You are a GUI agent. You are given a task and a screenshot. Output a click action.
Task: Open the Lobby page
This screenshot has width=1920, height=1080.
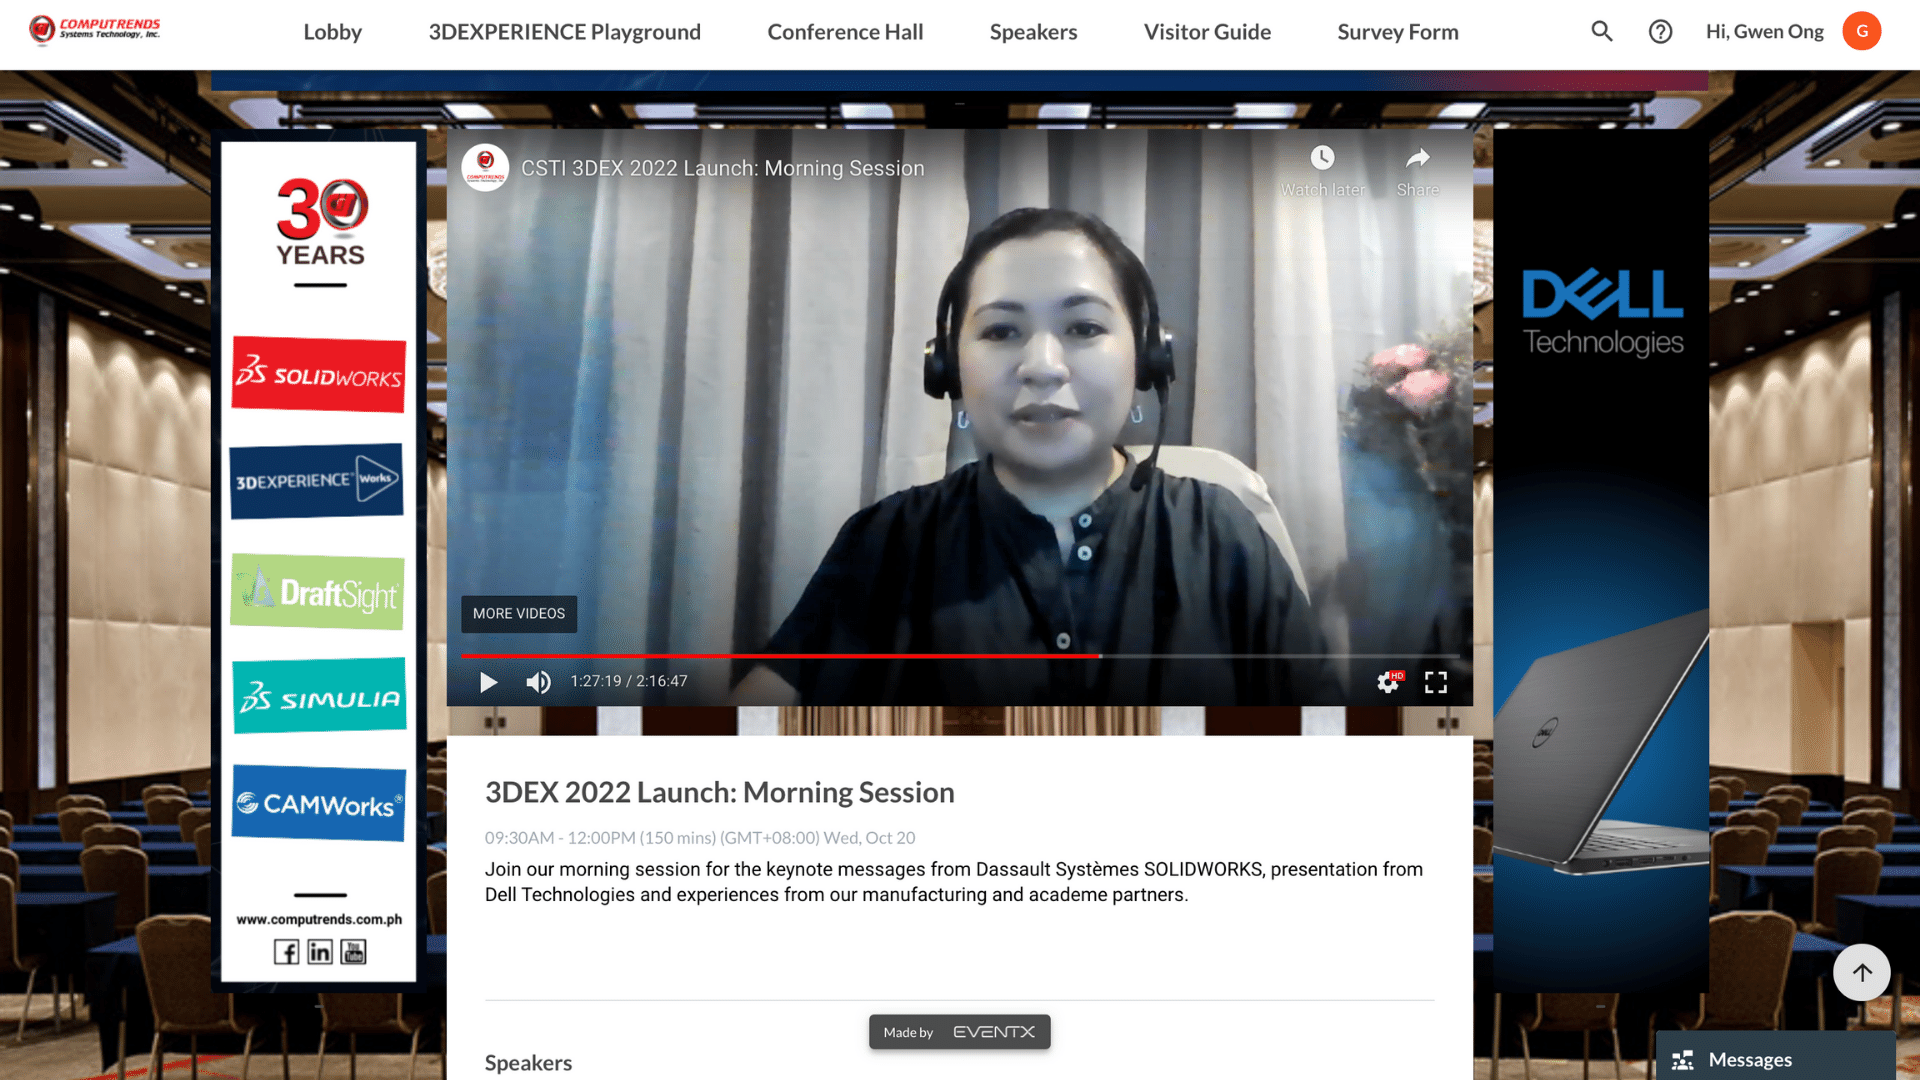(332, 32)
